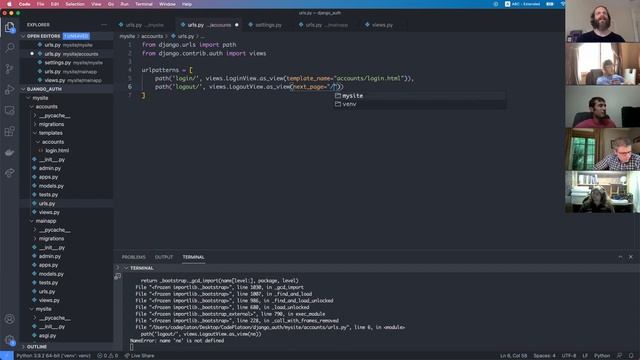
Task: Click the feedback icon in status bar
Action: [x=620, y=356]
